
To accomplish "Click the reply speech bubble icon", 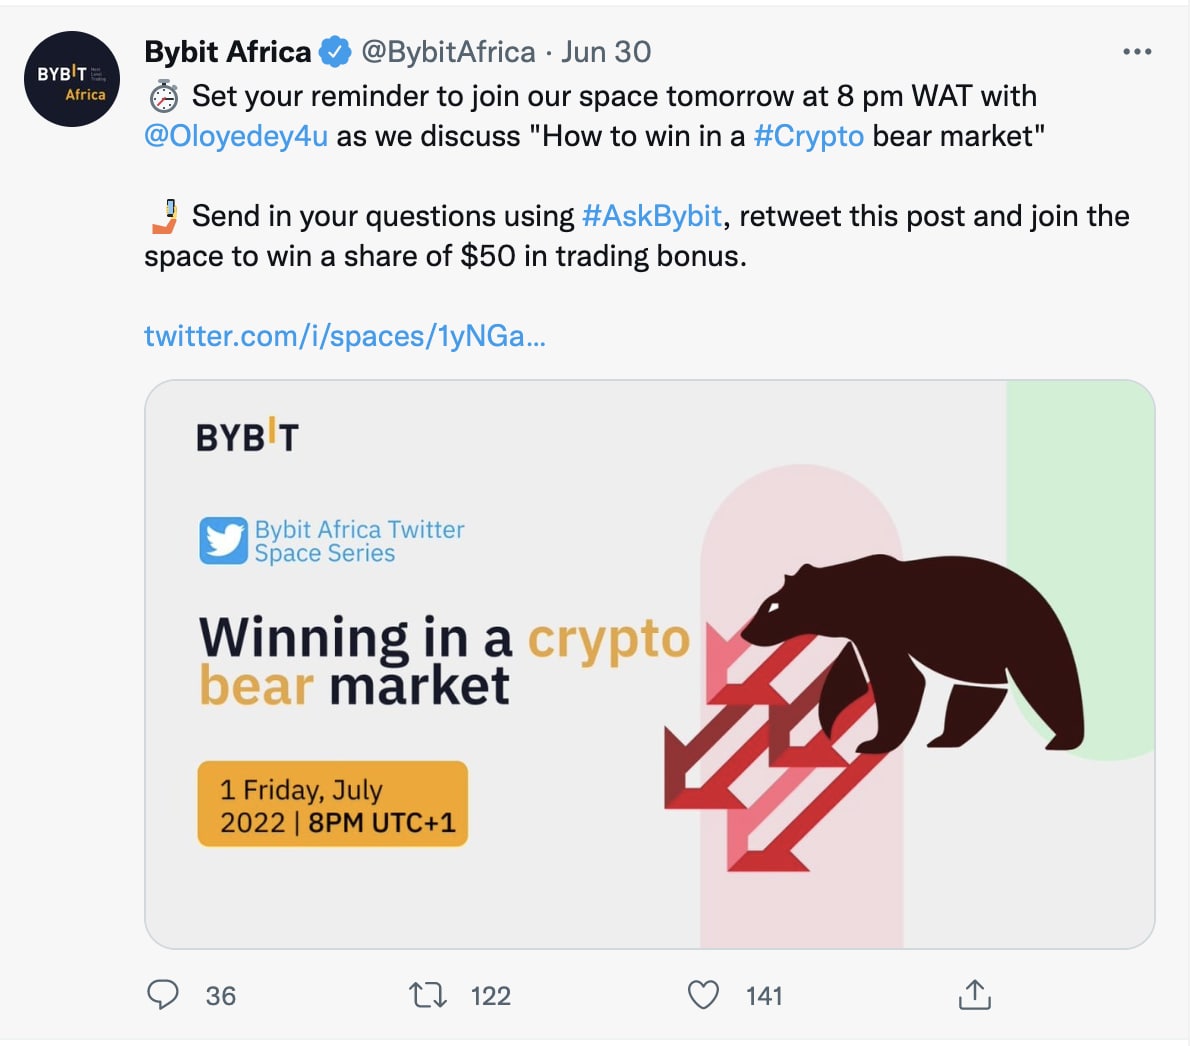I will click(163, 995).
